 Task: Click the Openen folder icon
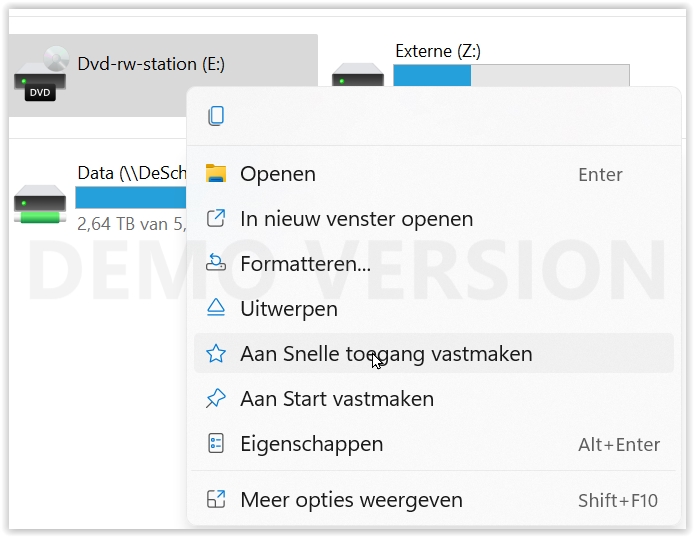pyautogui.click(x=216, y=174)
